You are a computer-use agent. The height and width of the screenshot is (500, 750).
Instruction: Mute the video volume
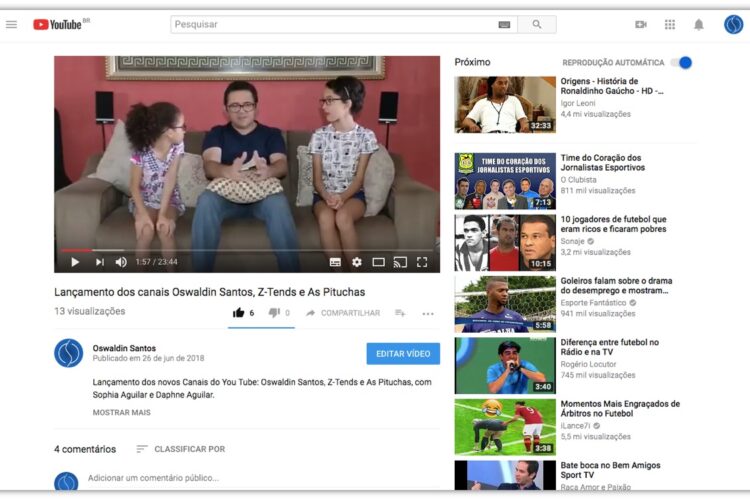tap(121, 262)
